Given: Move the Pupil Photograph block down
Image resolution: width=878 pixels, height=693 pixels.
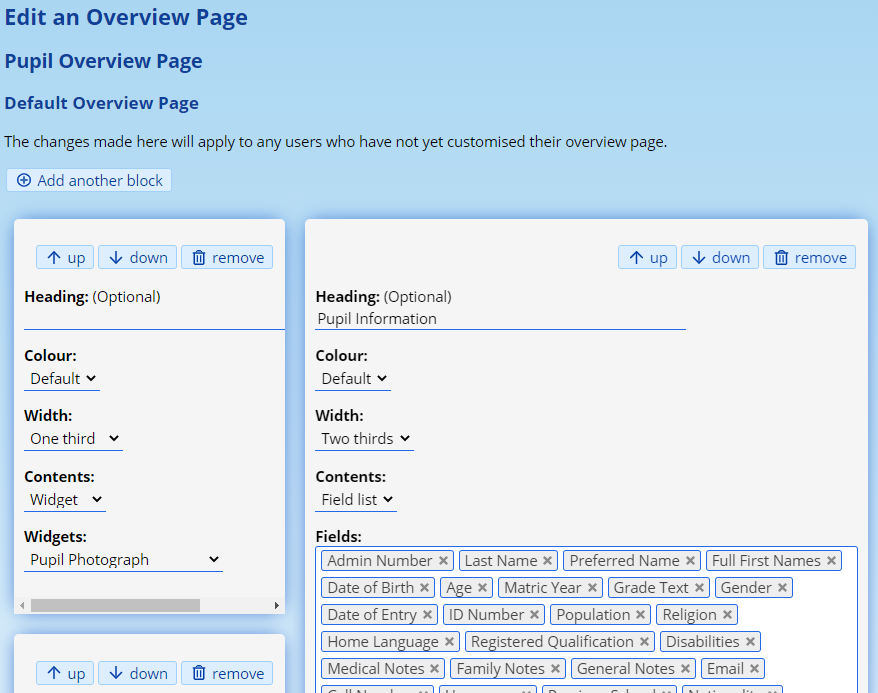Looking at the screenshot, I should pos(137,258).
